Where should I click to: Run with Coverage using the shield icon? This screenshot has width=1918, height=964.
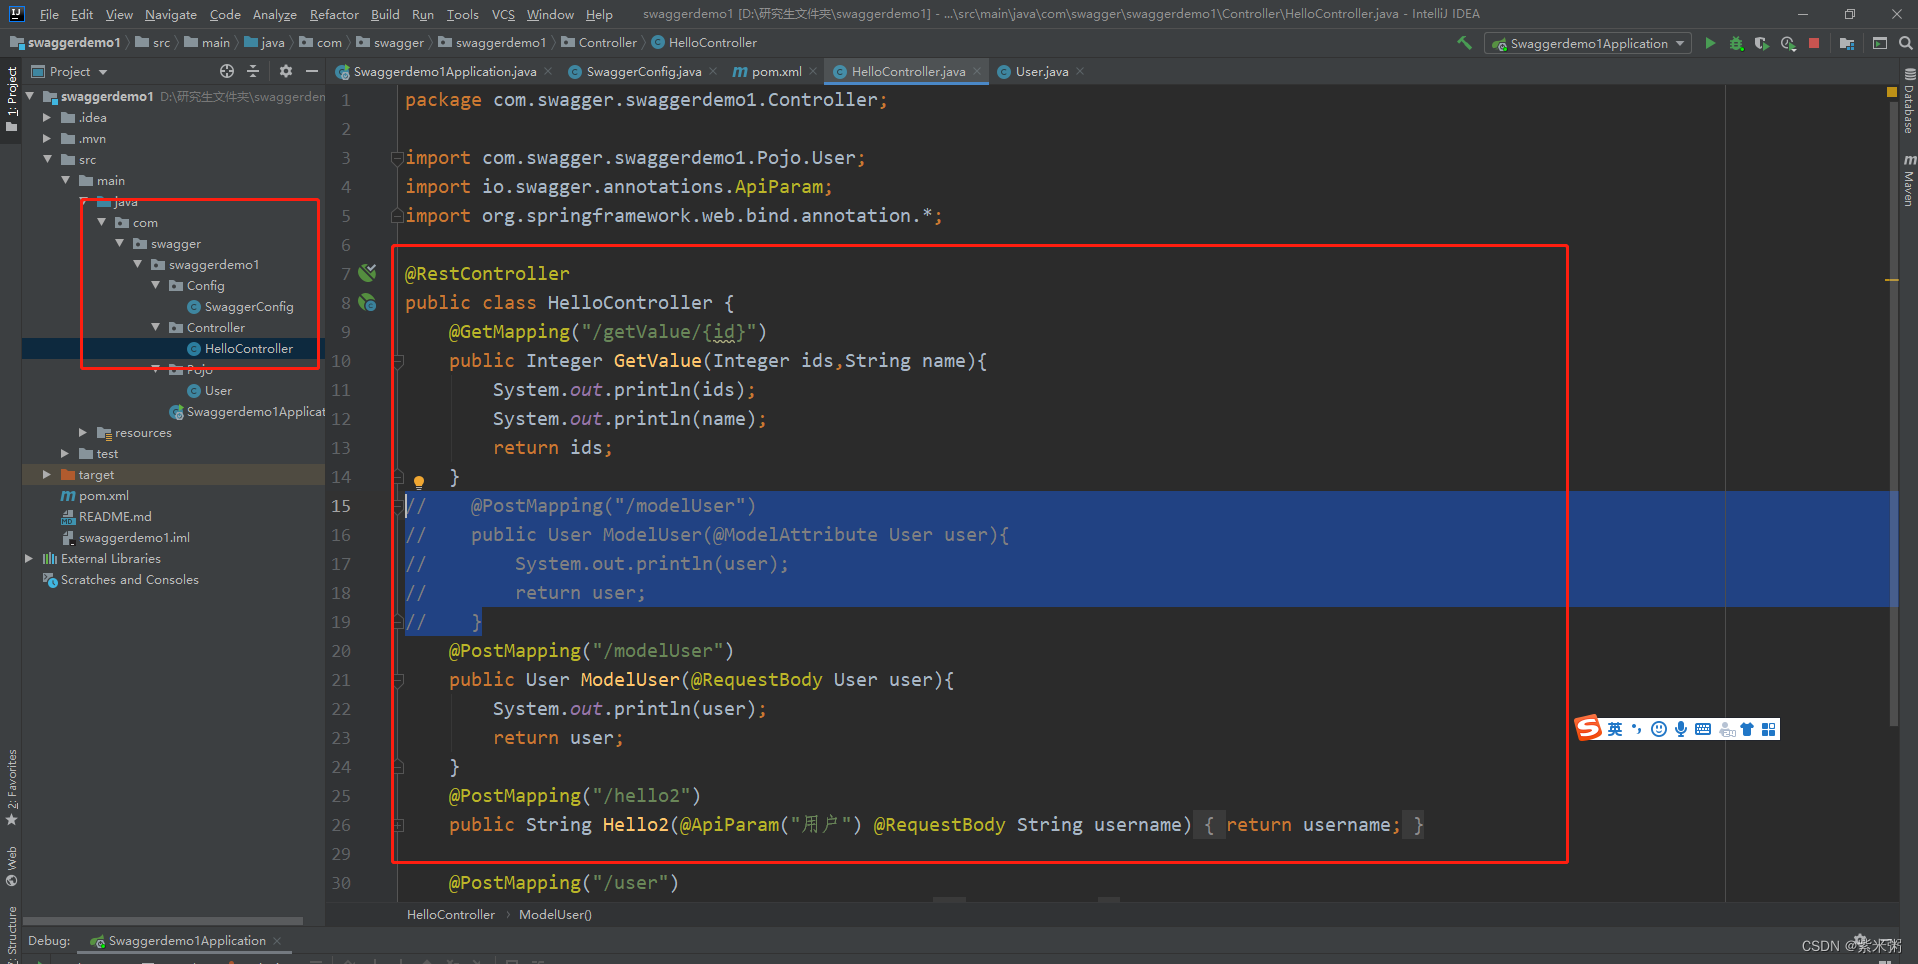[x=1762, y=43]
